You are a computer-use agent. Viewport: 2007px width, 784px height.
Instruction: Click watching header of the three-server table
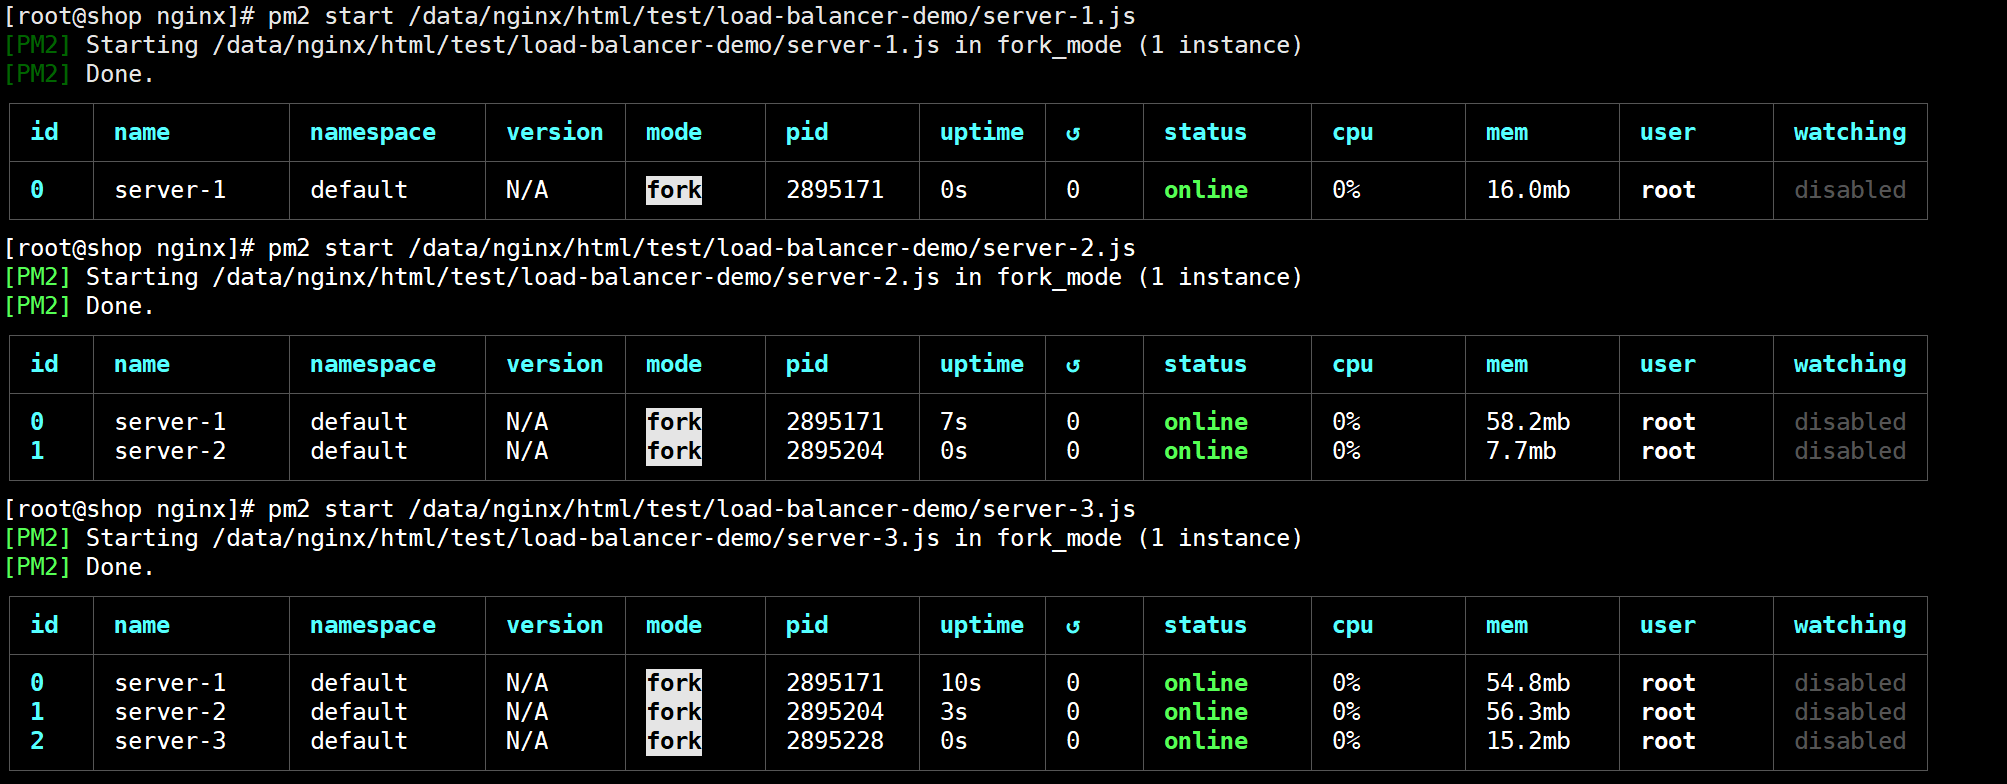(1850, 626)
